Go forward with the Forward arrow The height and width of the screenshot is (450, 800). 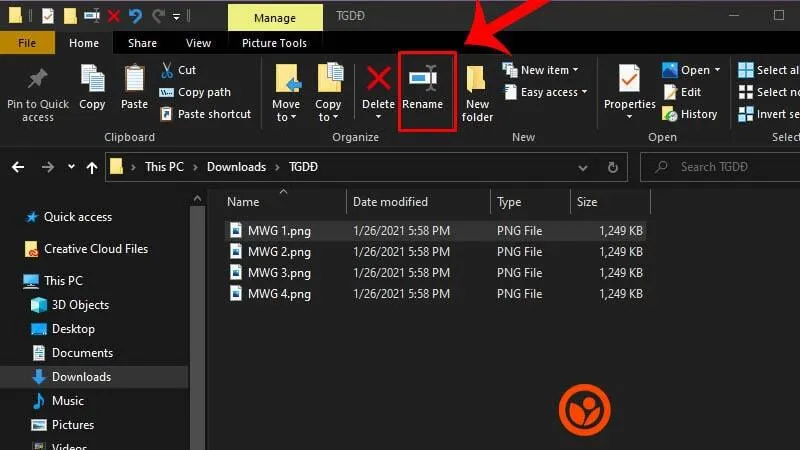[47, 167]
